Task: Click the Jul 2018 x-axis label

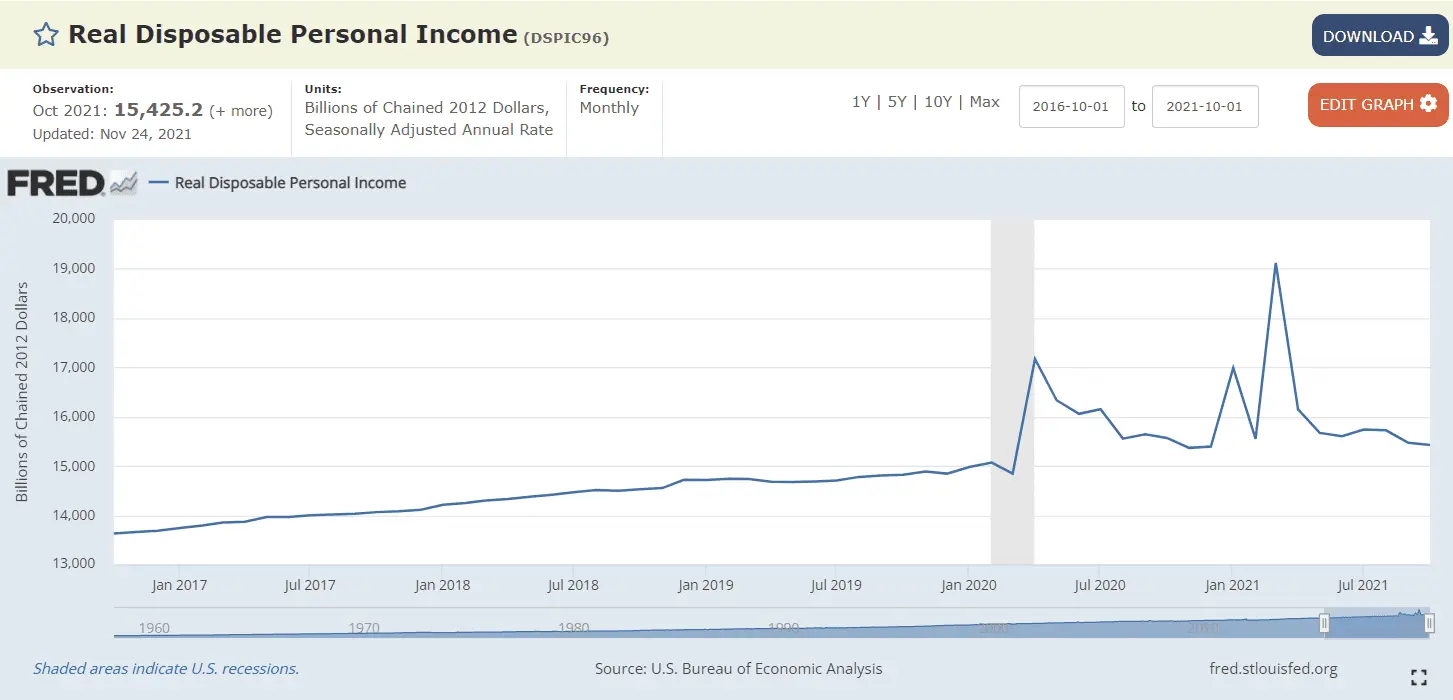Action: click(571, 585)
